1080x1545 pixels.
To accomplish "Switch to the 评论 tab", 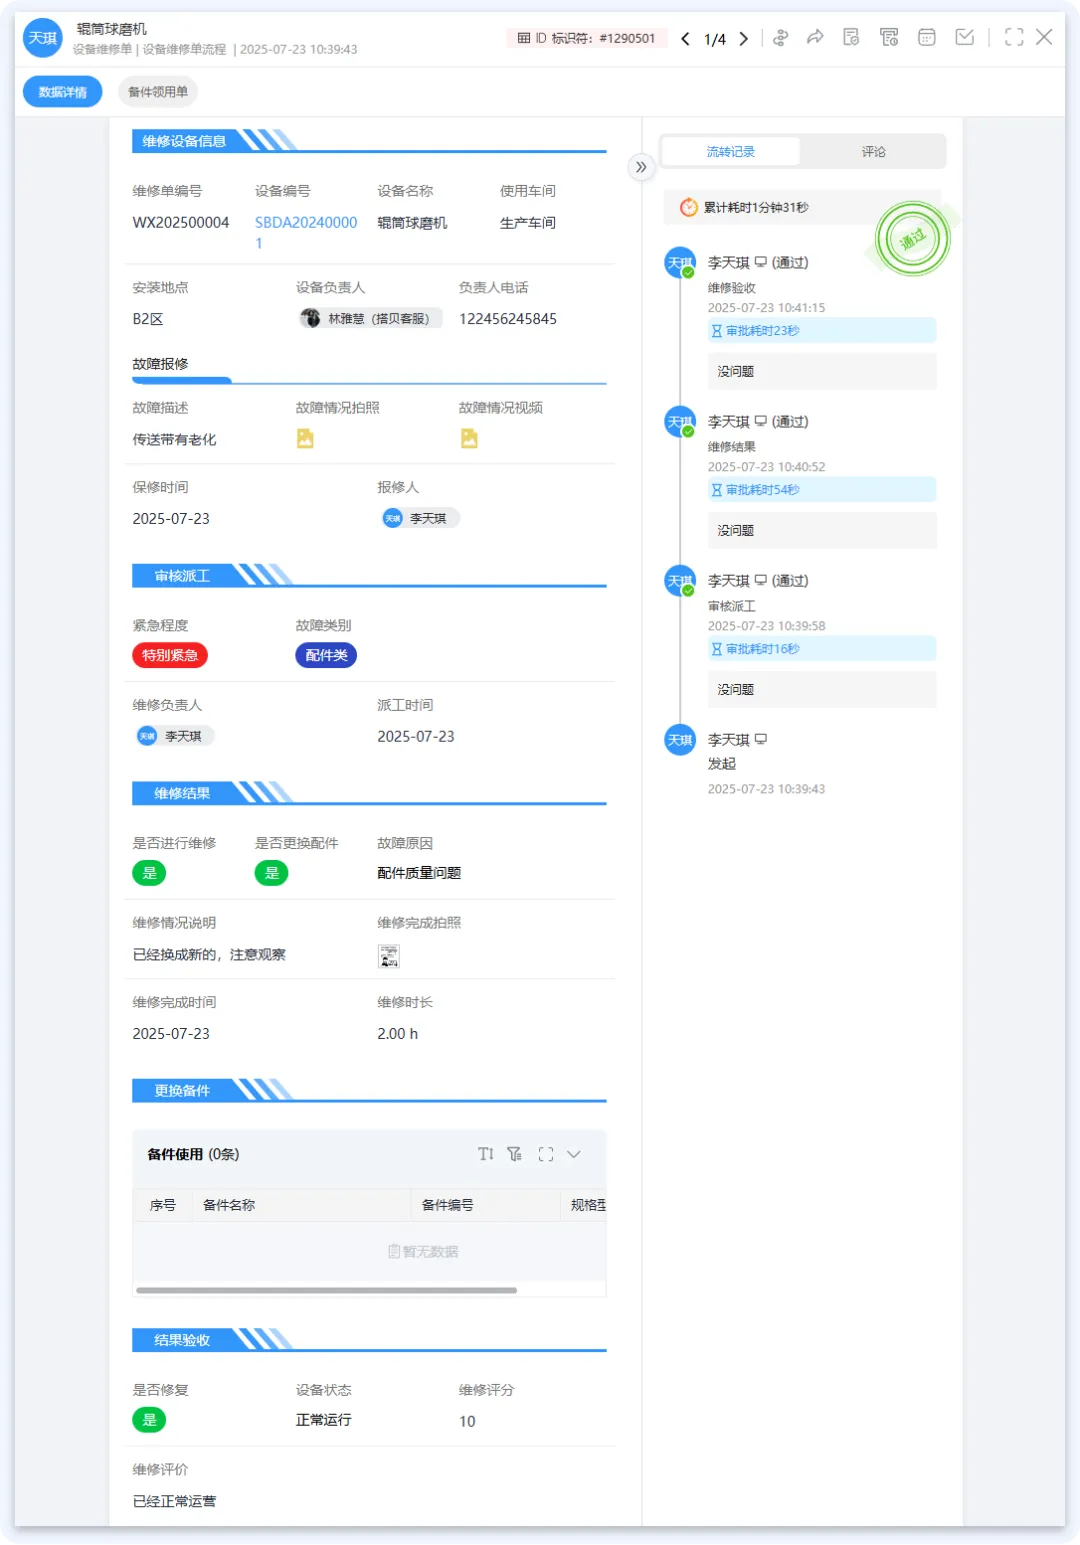I will (873, 152).
